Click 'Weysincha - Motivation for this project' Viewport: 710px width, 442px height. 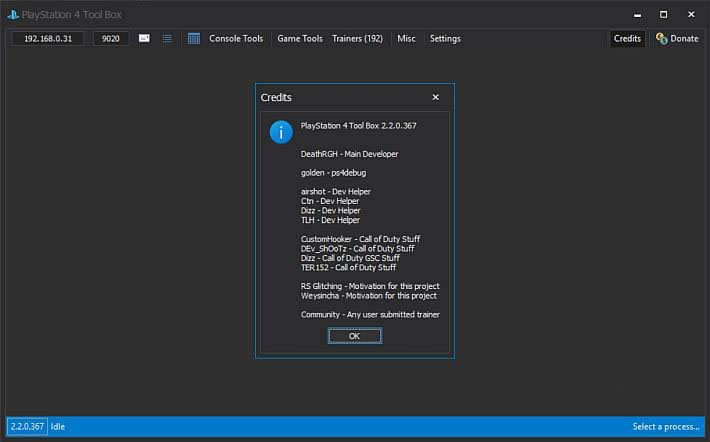(369, 296)
